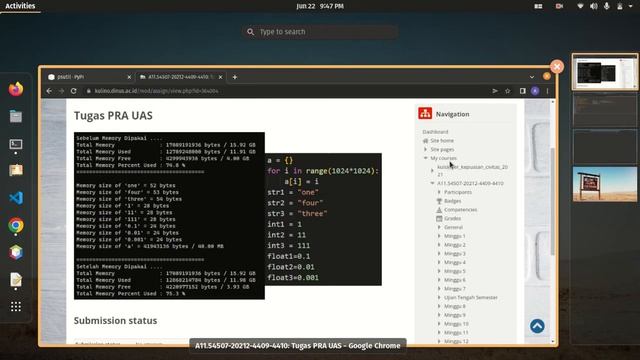
Task: Close the Chrome window in overview
Action: coord(557,67)
